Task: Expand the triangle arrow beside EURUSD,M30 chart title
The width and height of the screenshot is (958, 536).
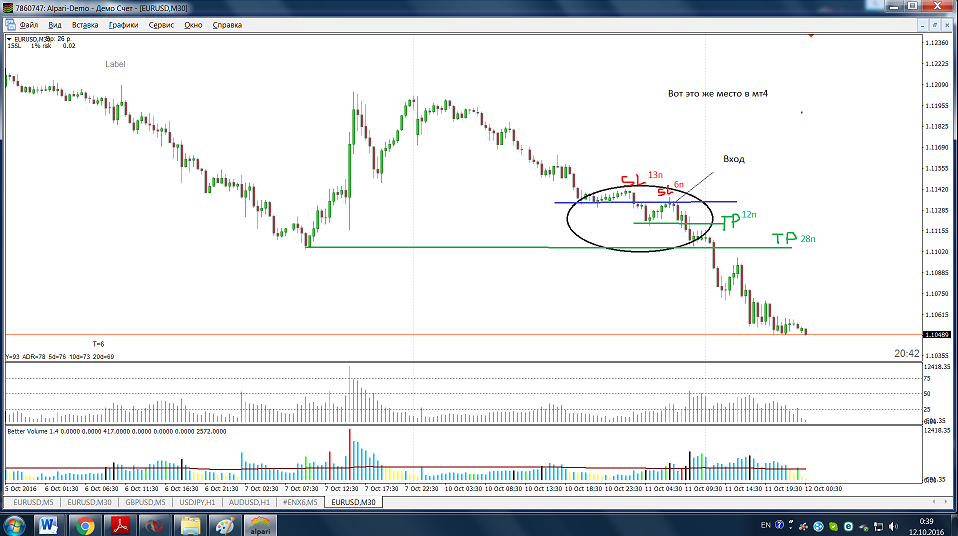Action: [9, 39]
